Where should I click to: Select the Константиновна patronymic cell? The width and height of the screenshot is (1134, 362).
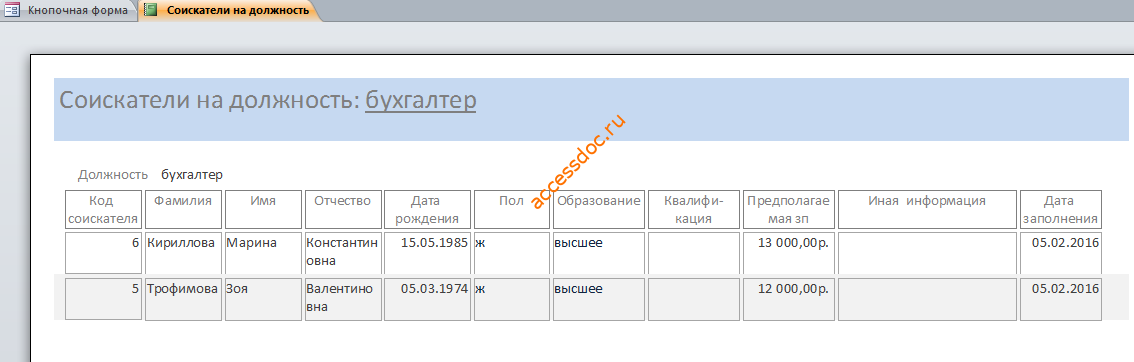tap(343, 252)
